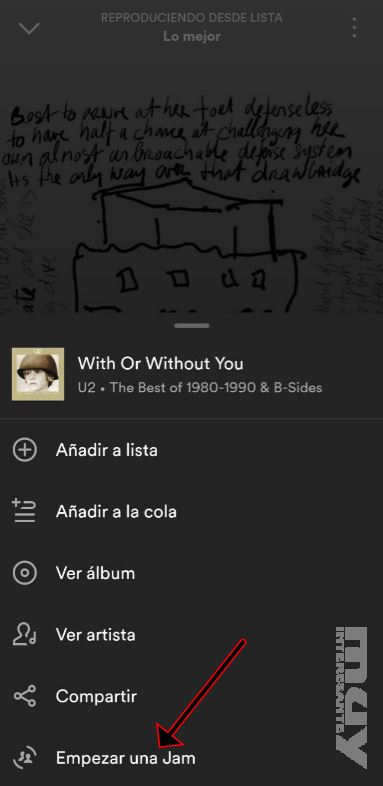Viewport: 383px width, 786px height.
Task: Tap the share icon beside Compartir
Action: (x=25, y=696)
